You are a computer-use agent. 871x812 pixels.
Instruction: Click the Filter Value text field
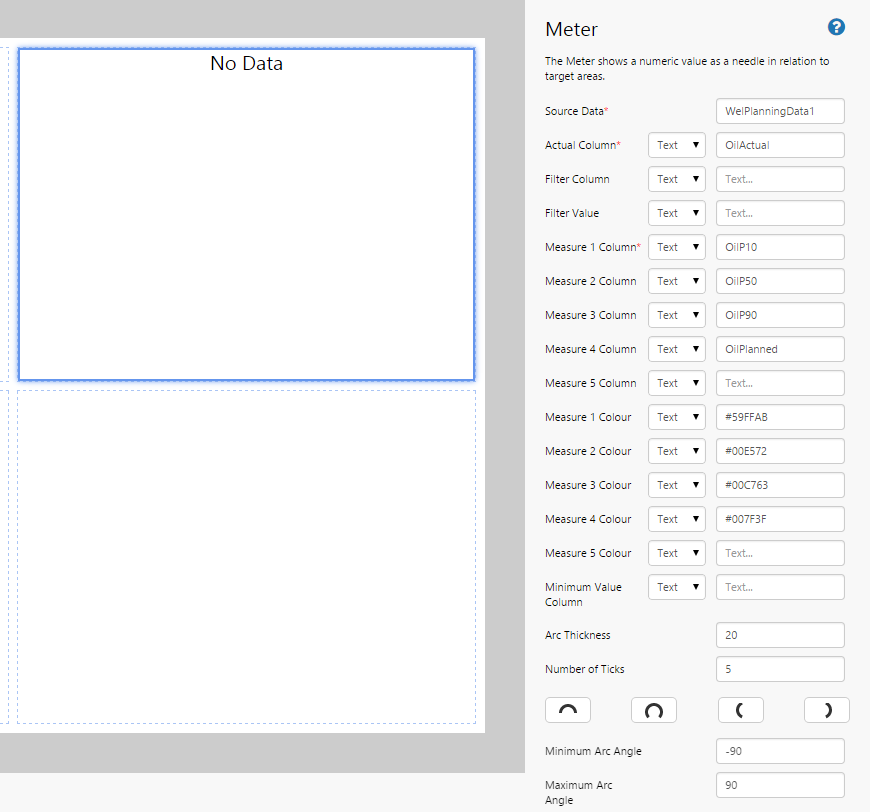[780, 213]
